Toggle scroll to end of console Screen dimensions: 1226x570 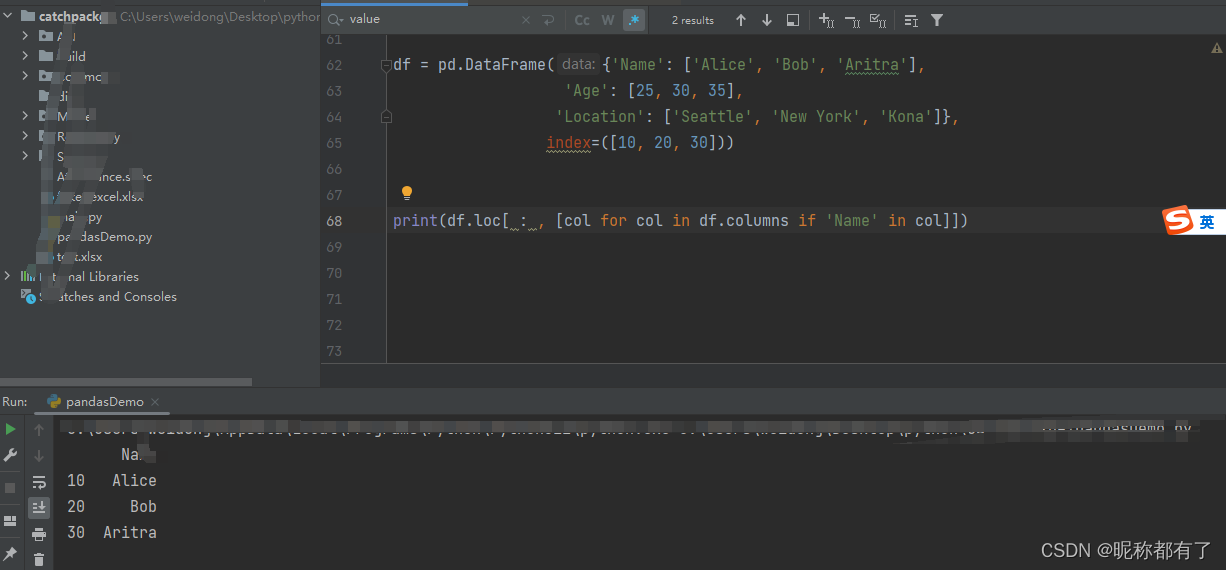coord(39,508)
